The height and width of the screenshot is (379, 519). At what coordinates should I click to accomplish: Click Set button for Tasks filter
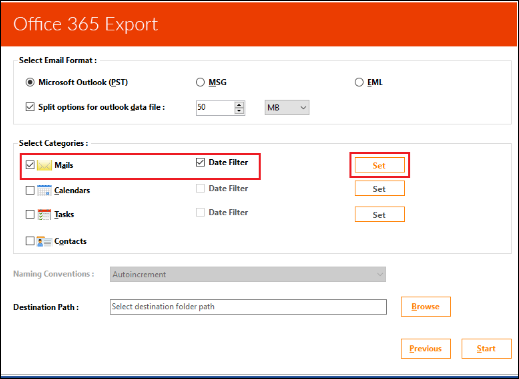(380, 214)
